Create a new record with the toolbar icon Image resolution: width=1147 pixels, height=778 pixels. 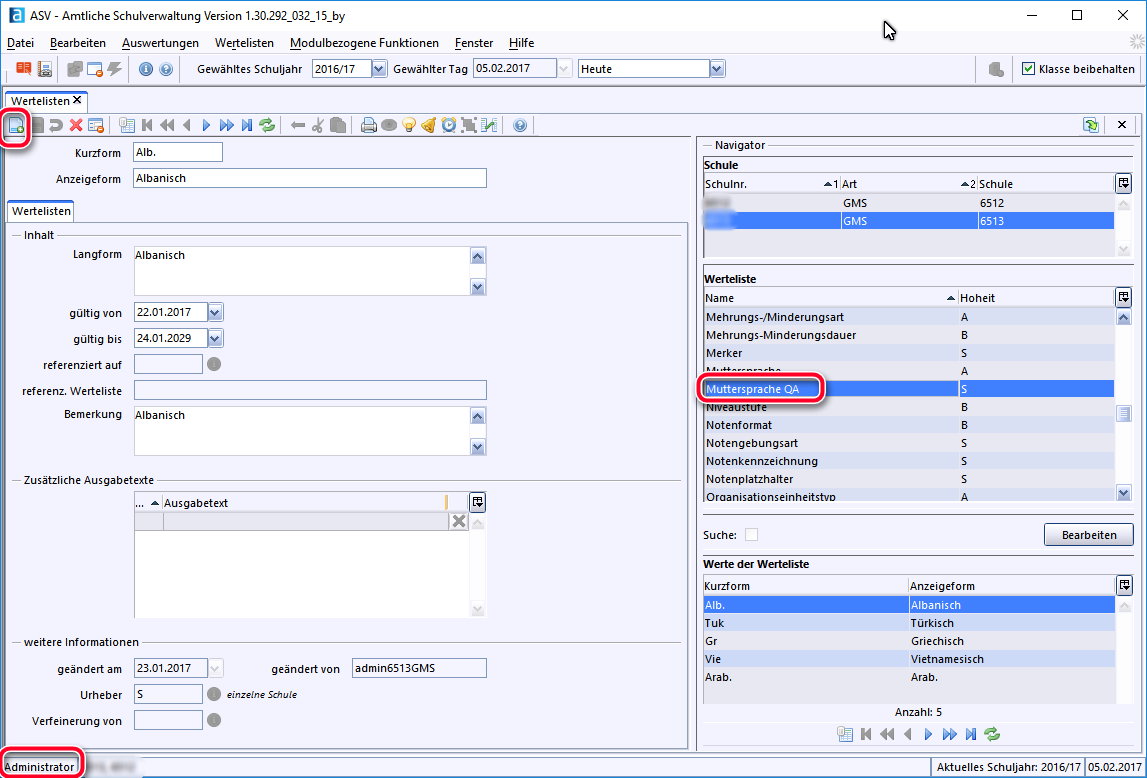point(16,126)
